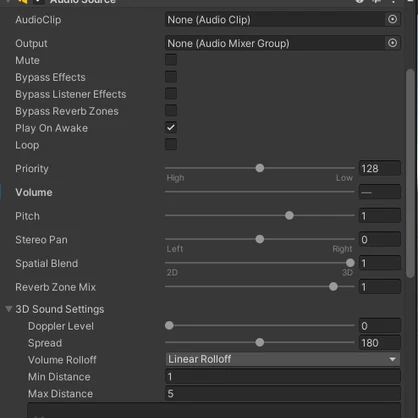Select the Doppler Level value field

(380, 326)
